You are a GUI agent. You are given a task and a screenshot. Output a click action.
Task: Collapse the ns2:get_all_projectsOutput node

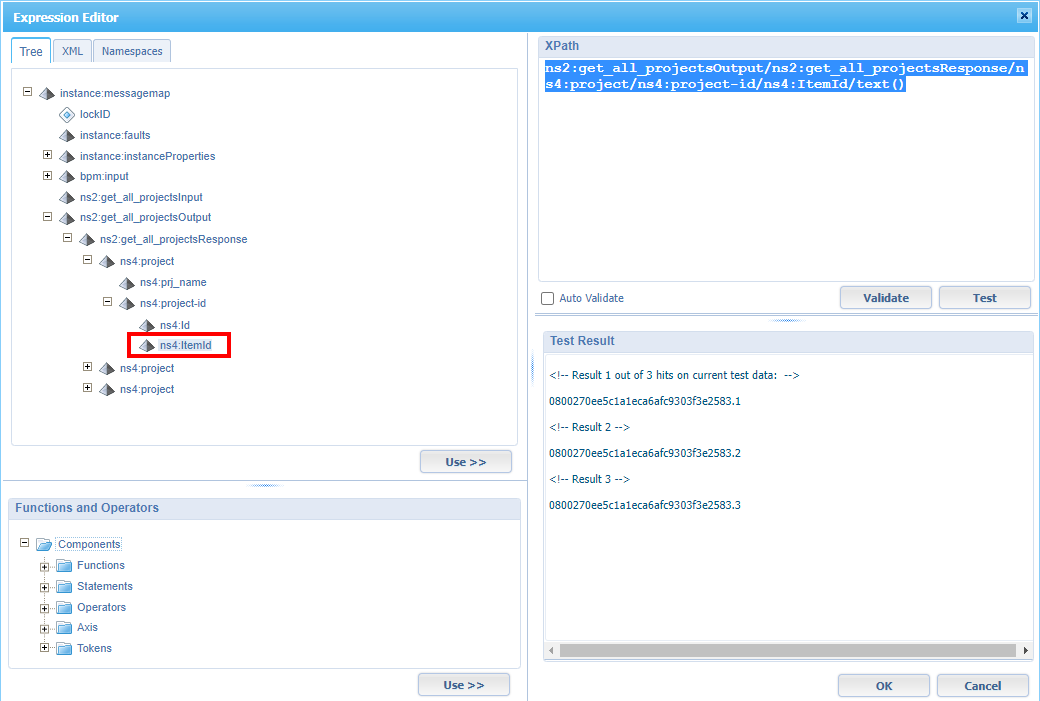47,217
